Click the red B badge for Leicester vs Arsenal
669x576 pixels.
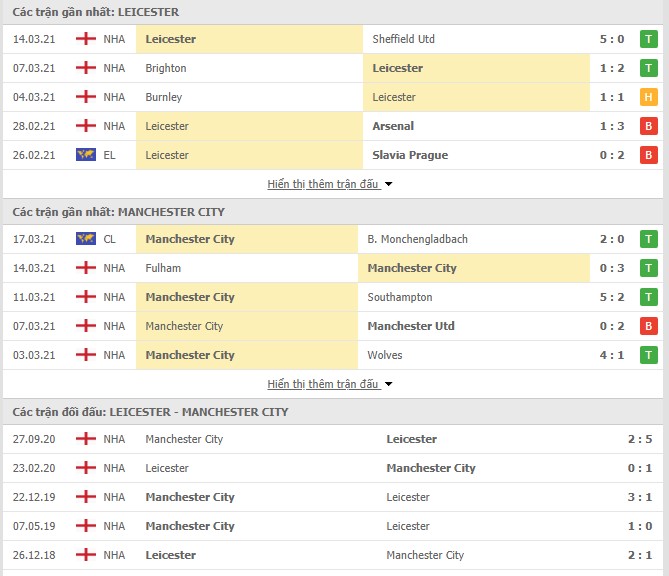pyautogui.click(x=649, y=126)
